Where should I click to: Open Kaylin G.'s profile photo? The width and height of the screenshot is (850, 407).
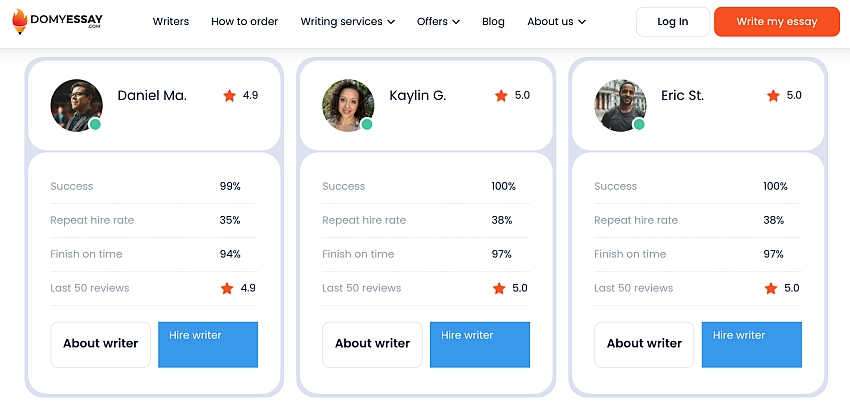pos(347,104)
